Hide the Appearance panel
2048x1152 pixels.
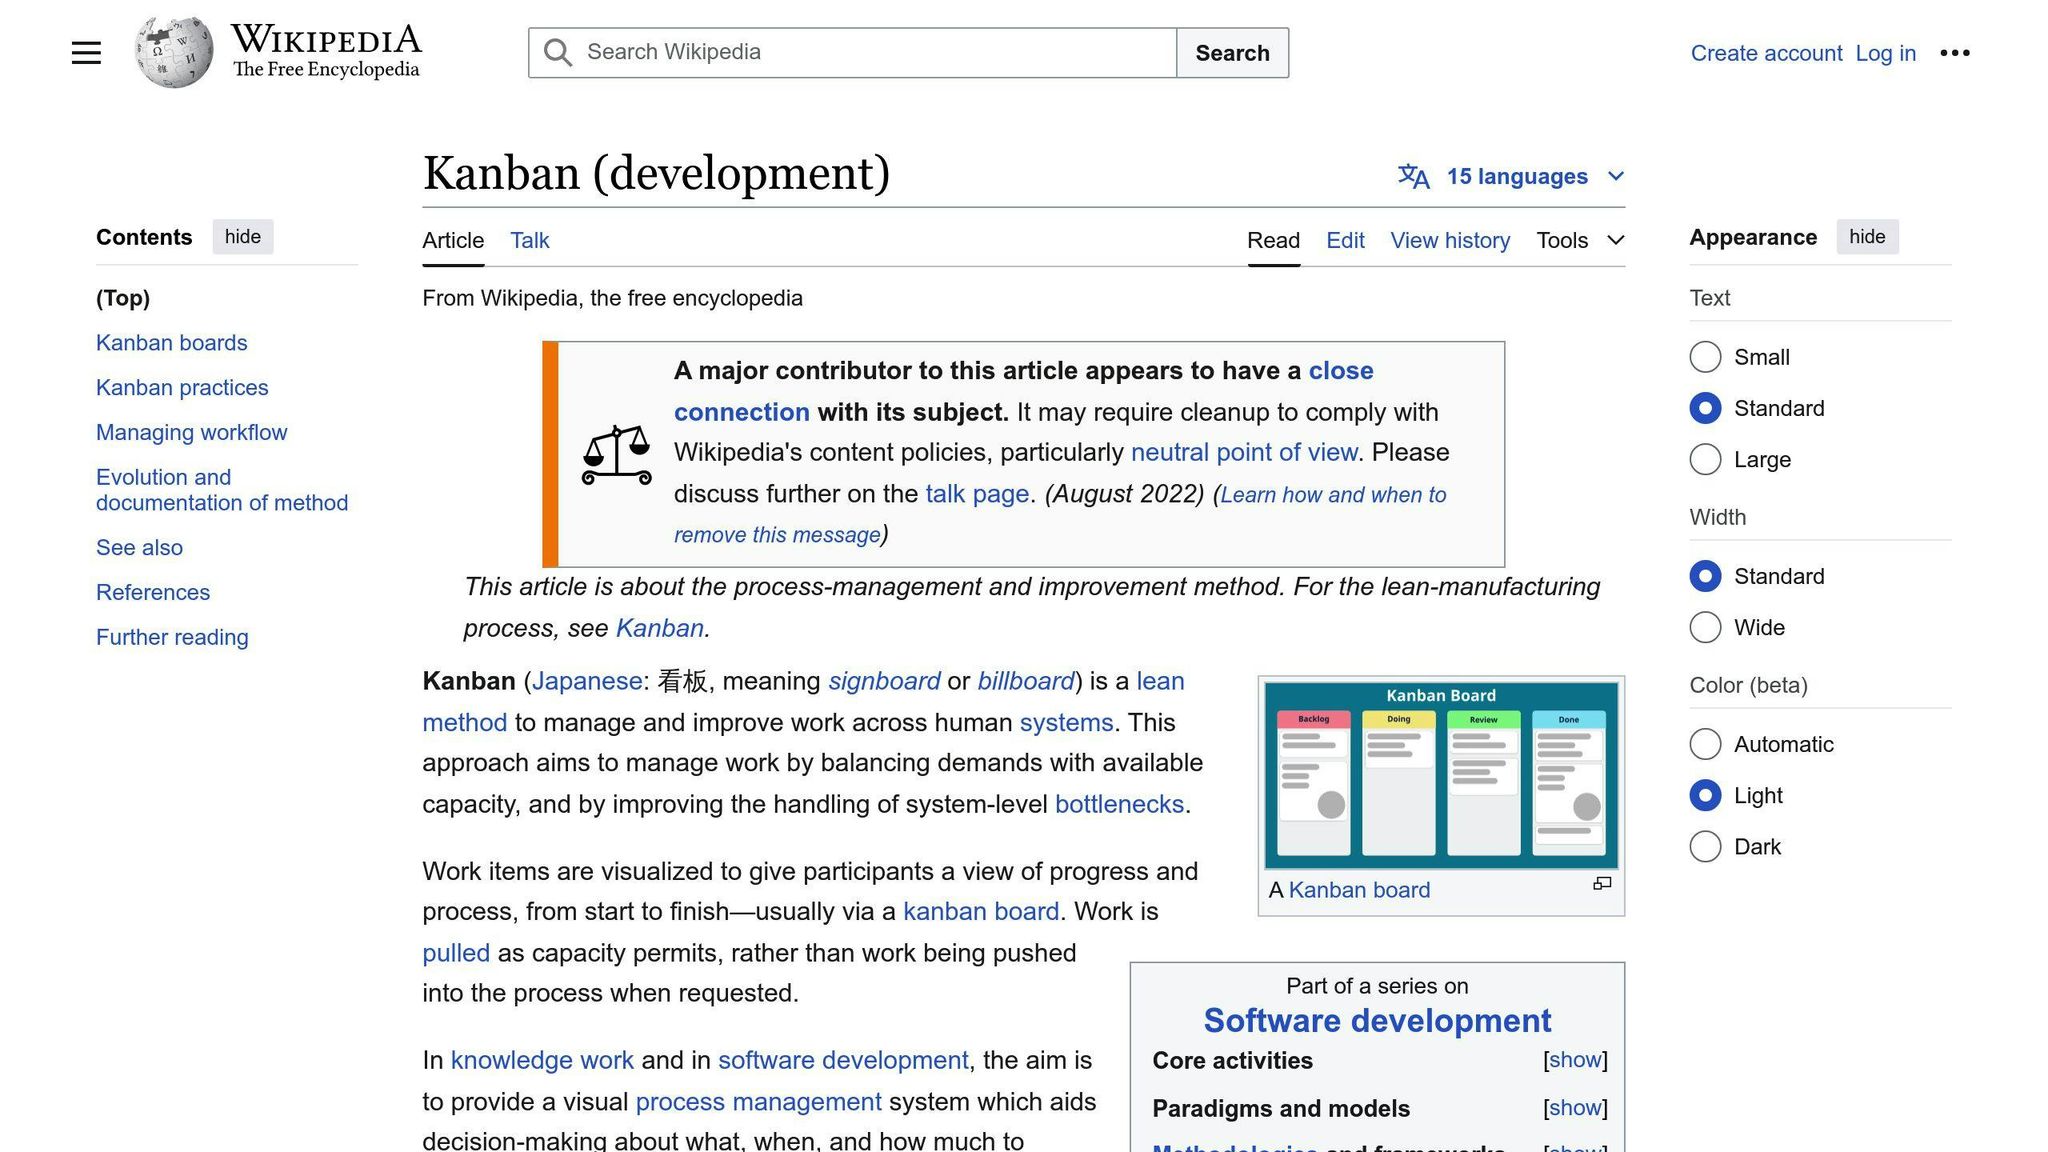(x=1867, y=237)
